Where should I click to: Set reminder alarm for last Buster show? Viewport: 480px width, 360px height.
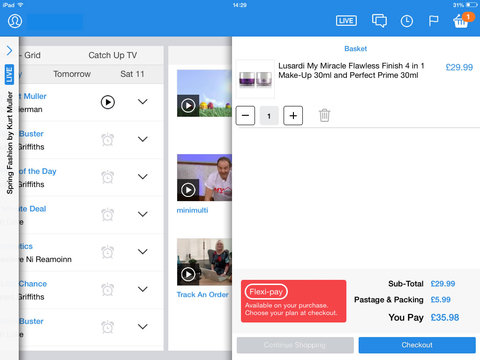[x=108, y=327]
